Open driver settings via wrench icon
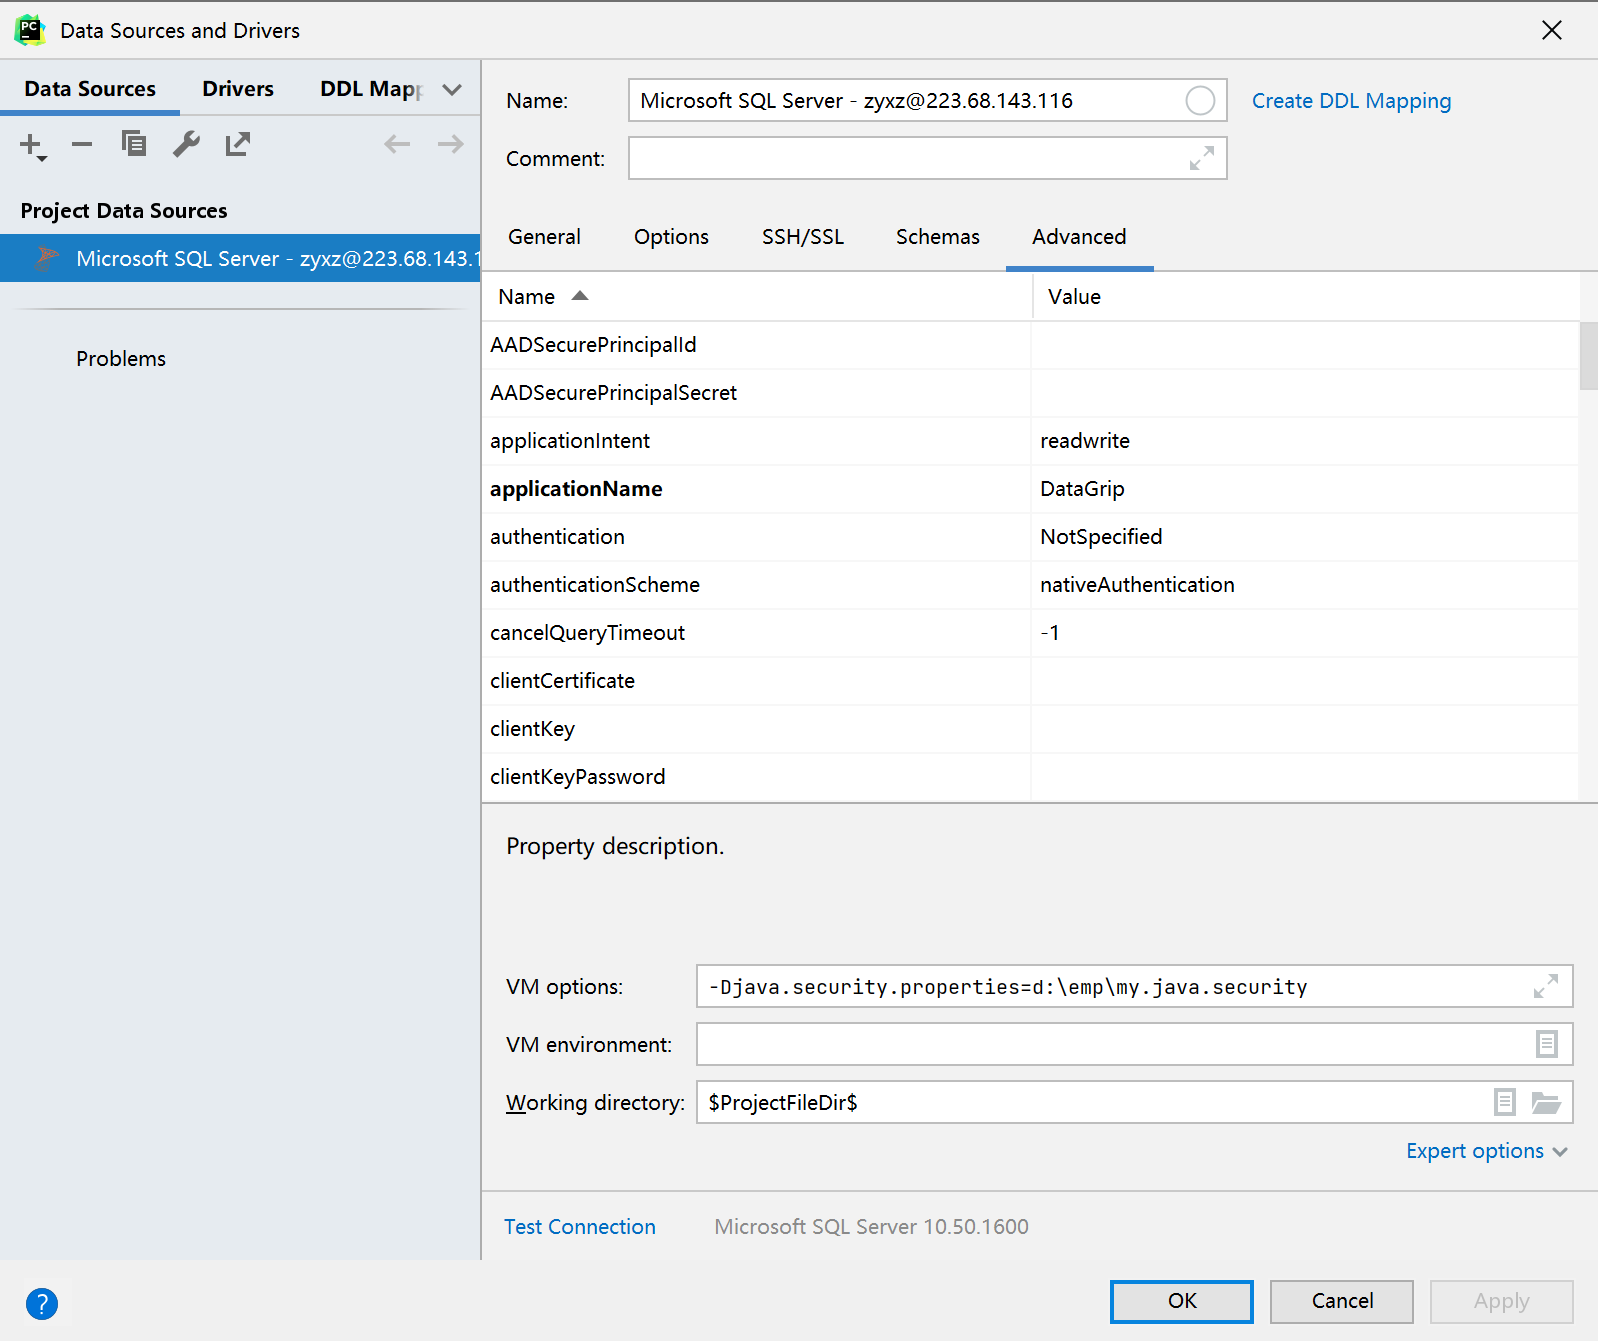The height and width of the screenshot is (1341, 1598). (186, 145)
